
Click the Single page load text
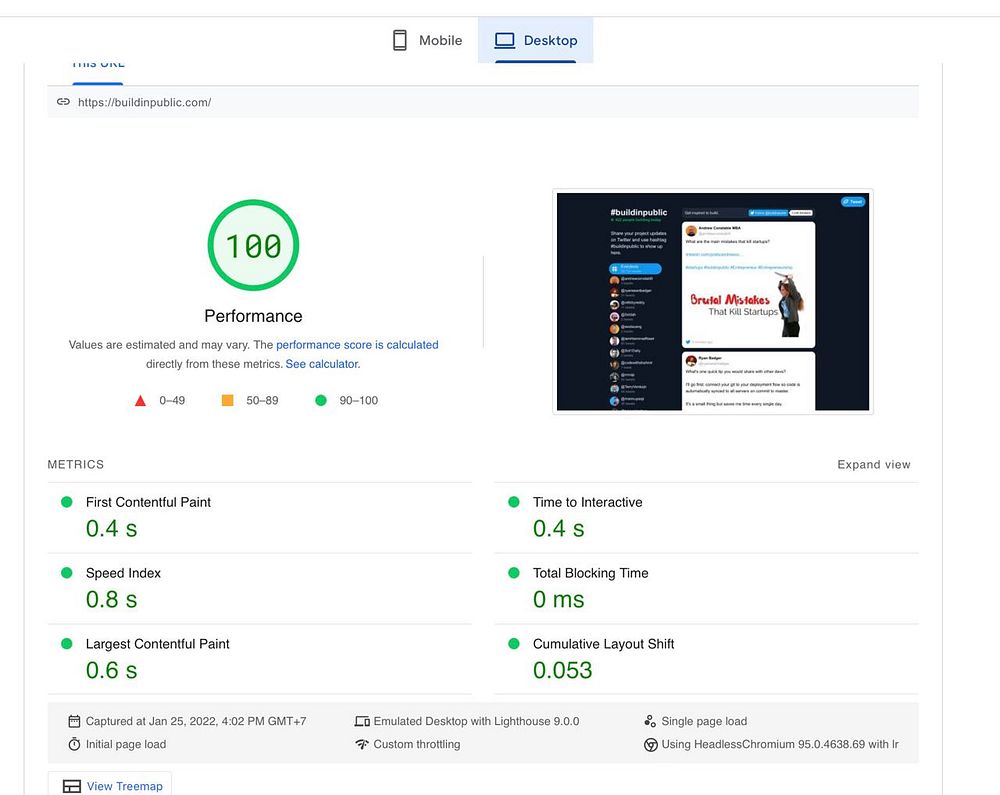point(704,721)
